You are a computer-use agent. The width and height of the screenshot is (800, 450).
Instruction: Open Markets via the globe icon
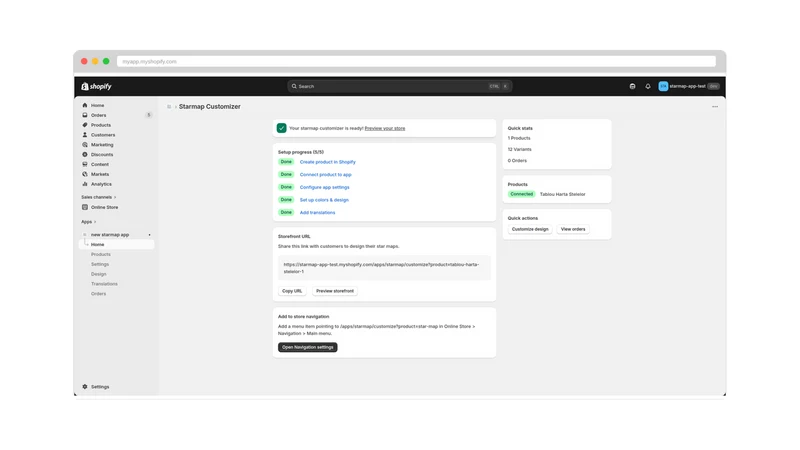pyautogui.click(x=85, y=174)
